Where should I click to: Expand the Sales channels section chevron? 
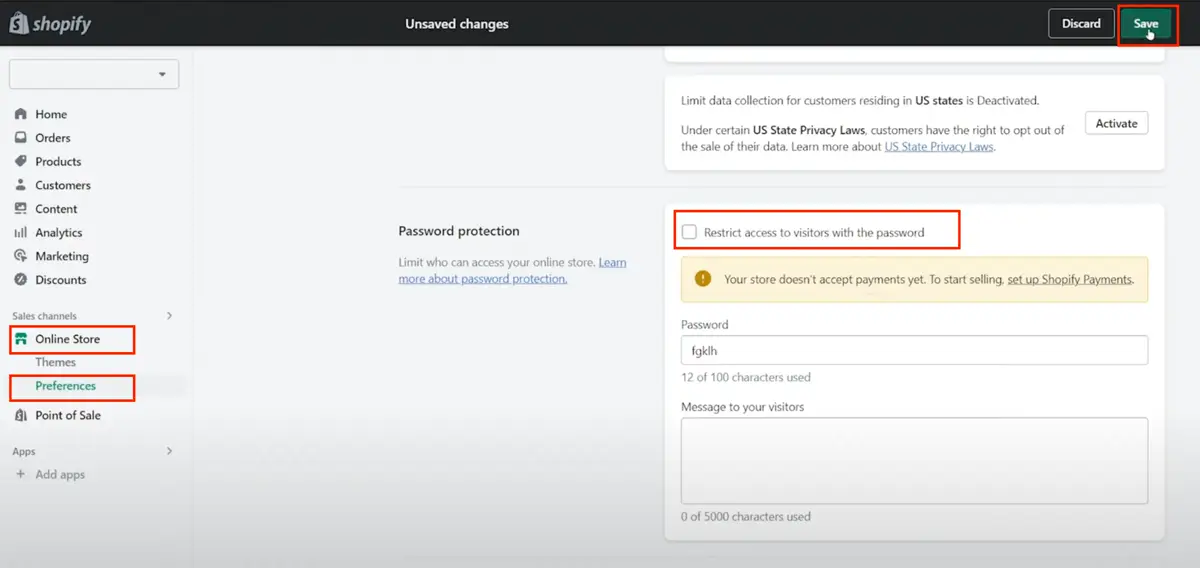(169, 316)
